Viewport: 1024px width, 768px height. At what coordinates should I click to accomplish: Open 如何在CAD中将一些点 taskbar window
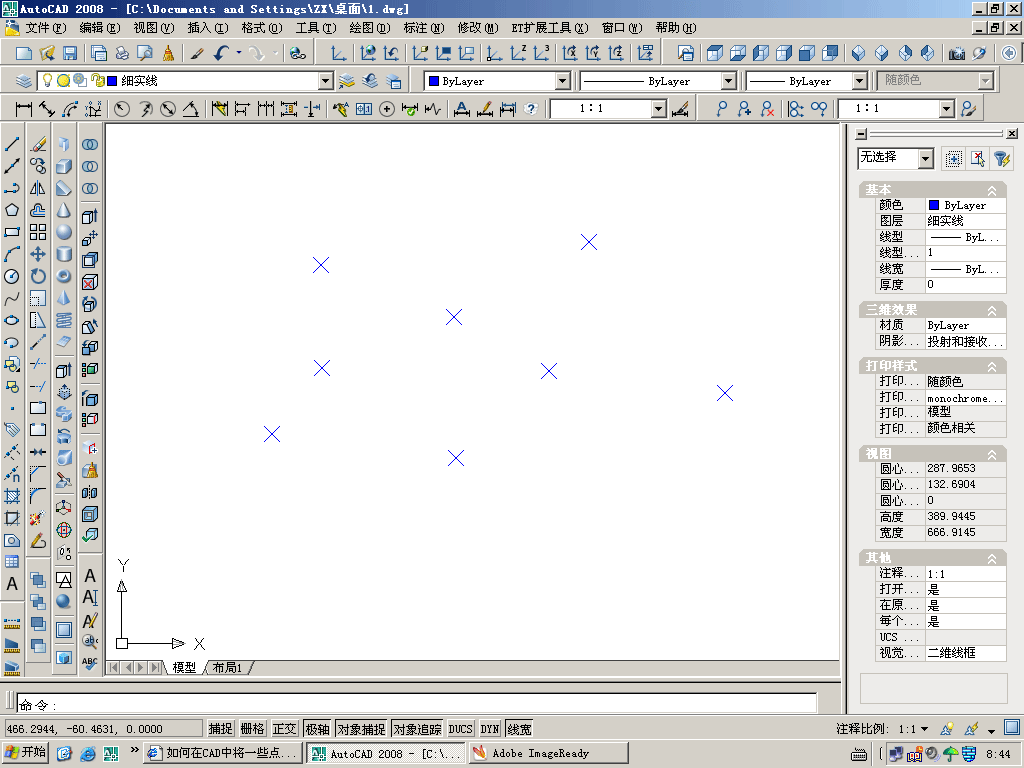(x=223, y=753)
